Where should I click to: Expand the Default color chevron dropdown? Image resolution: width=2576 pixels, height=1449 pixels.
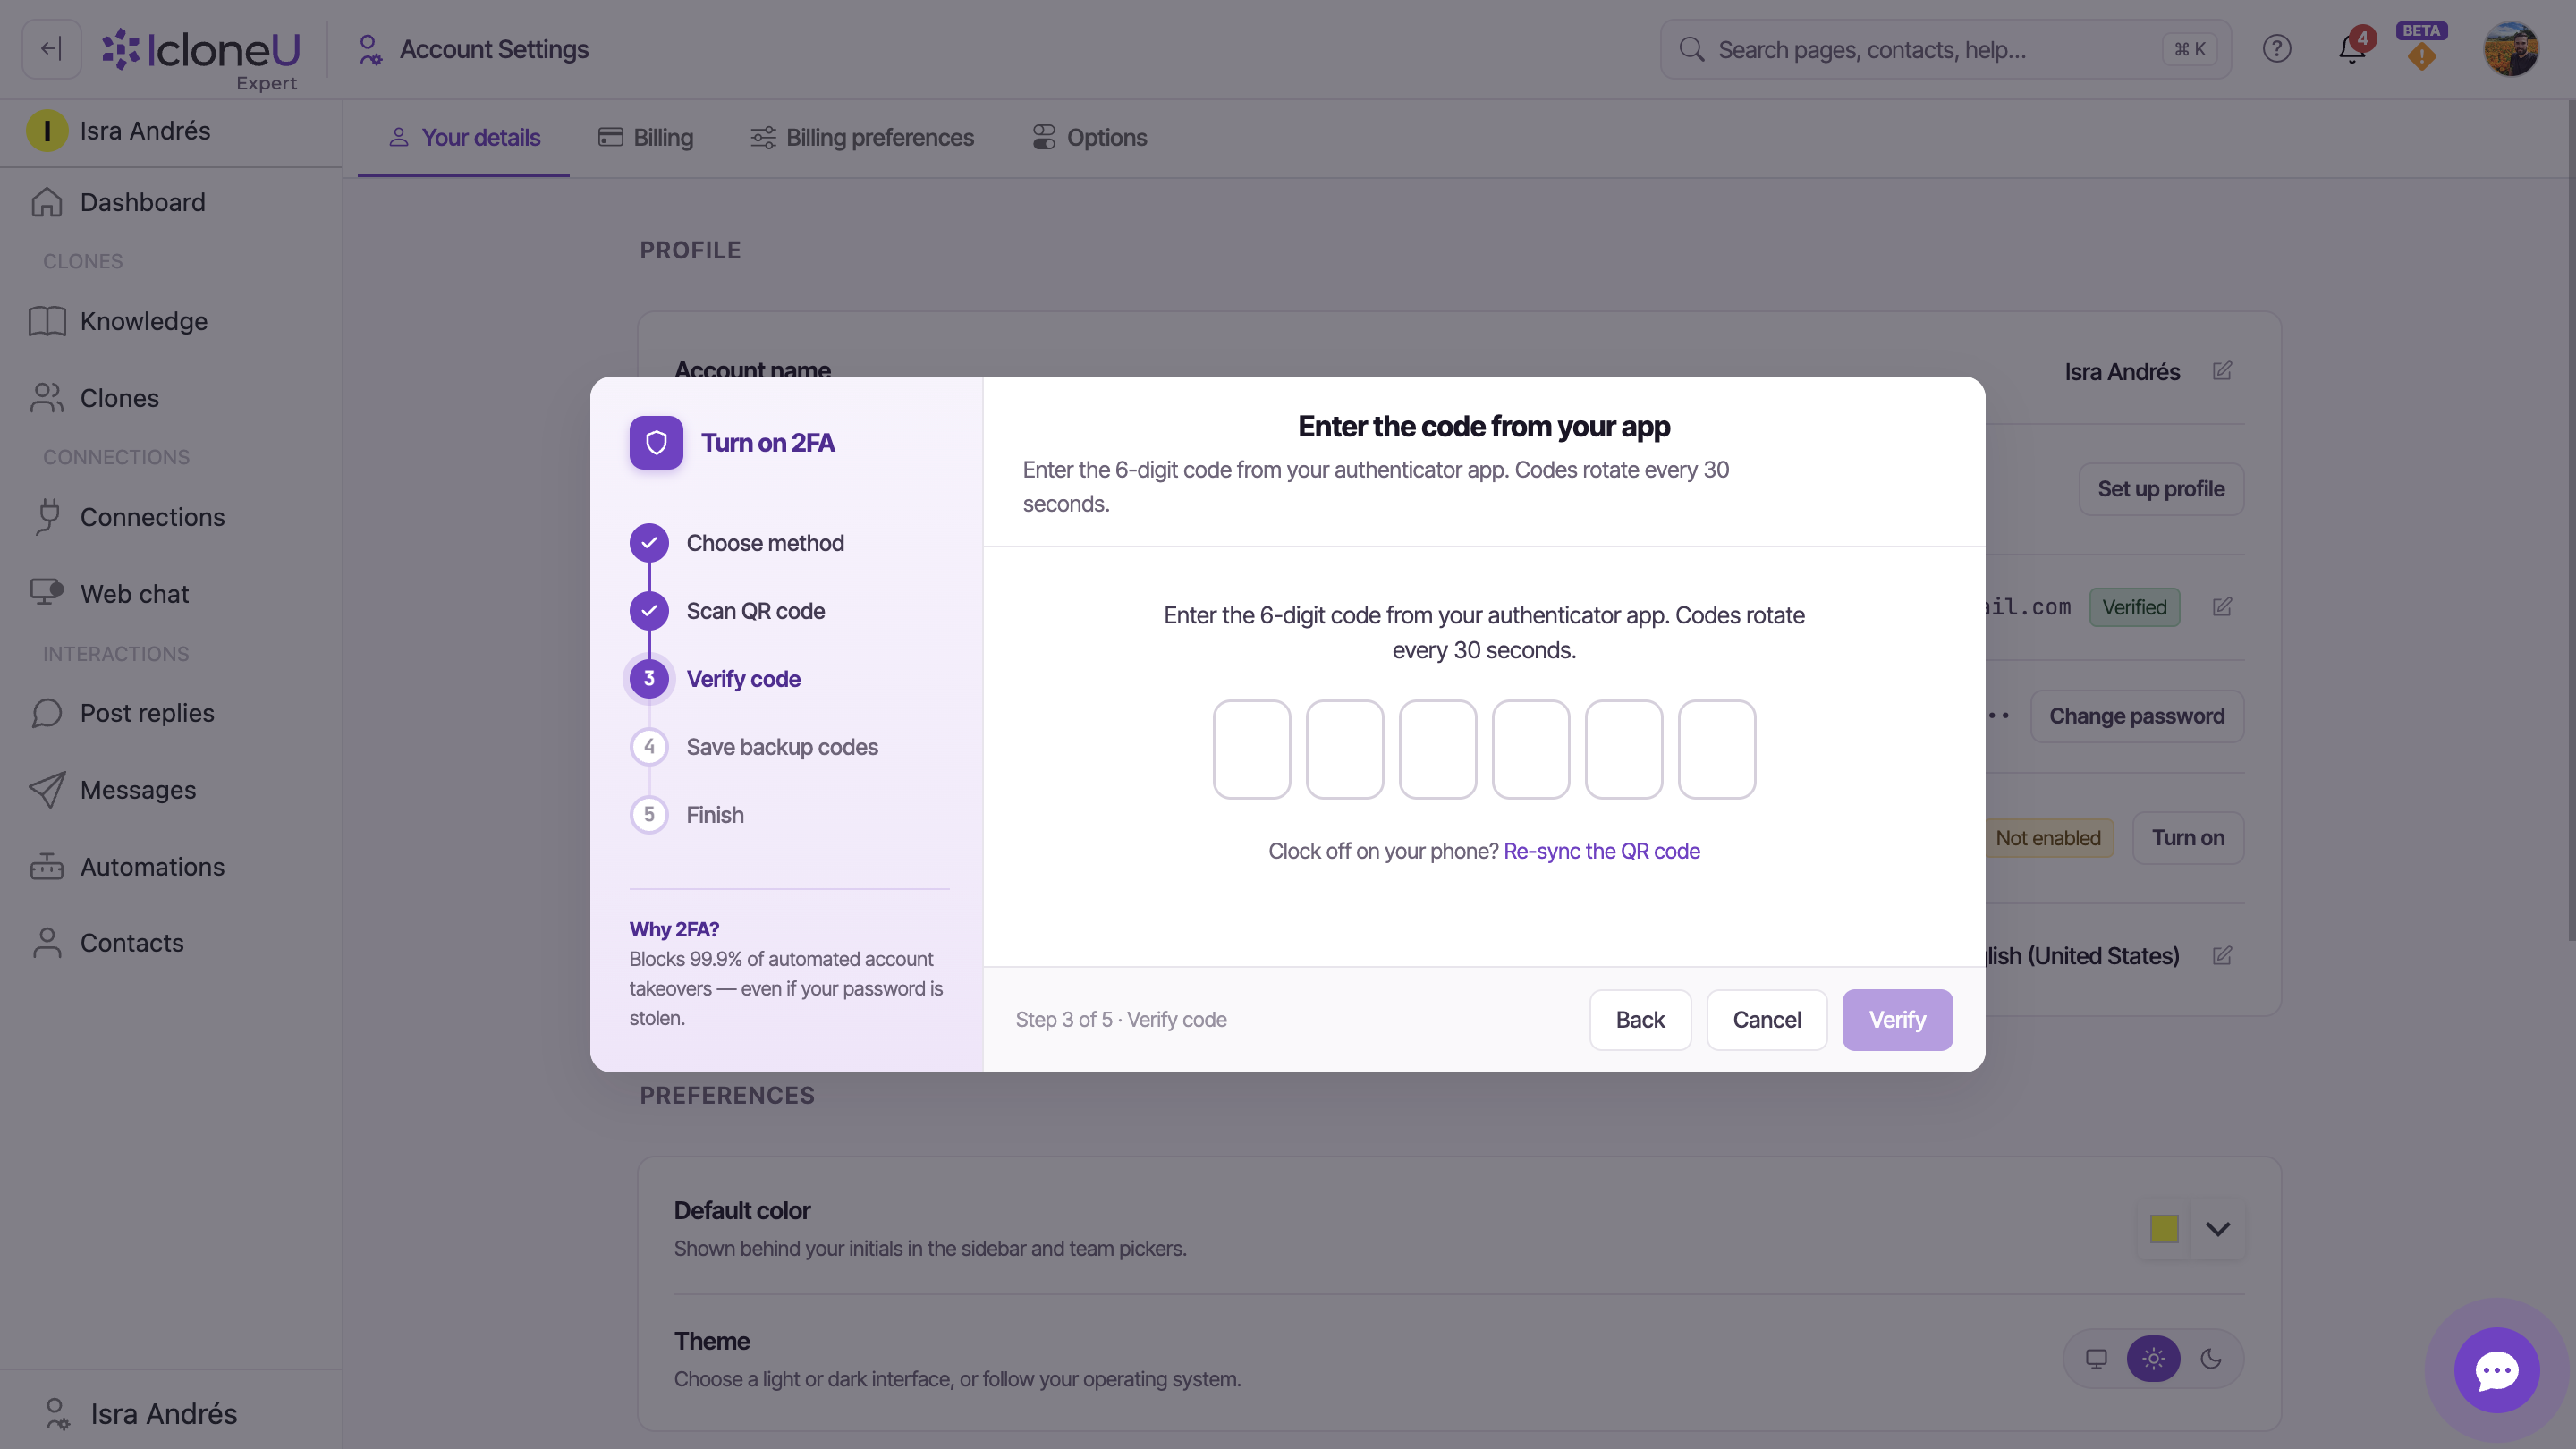pyautogui.click(x=2217, y=1229)
